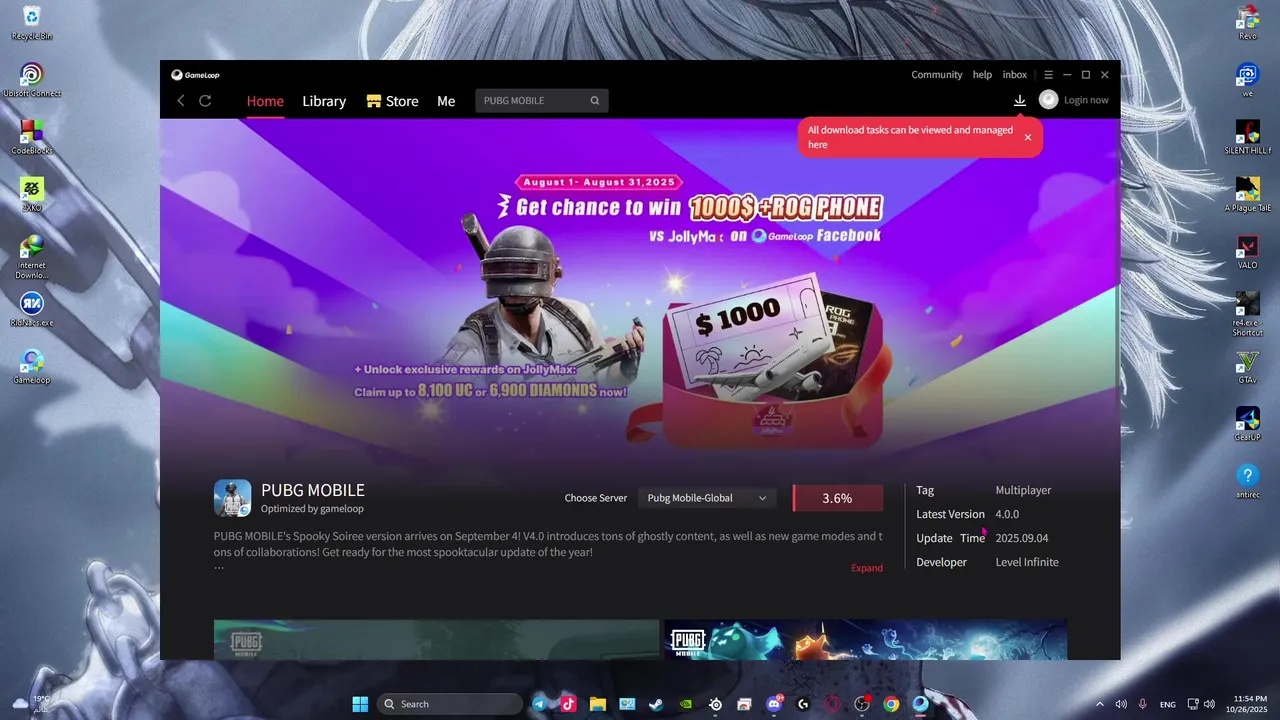Open the right PUBG Mobile spooky thumbnail
This screenshot has width=1280, height=720.
(x=865, y=640)
